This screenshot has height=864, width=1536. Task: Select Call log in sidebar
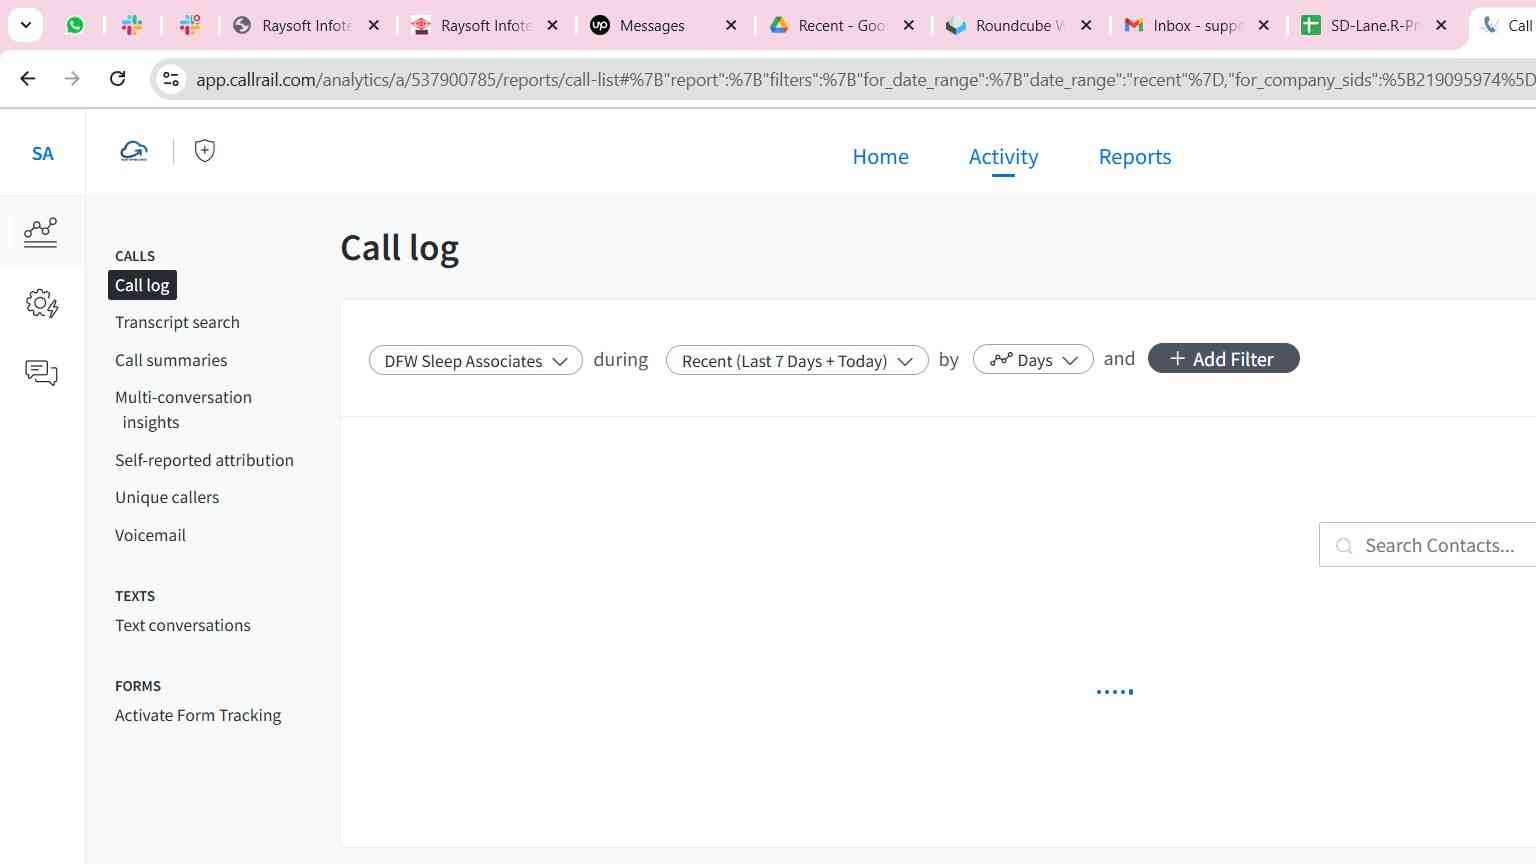point(142,285)
